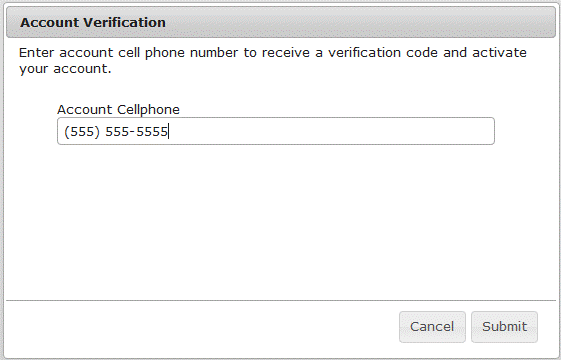The image size is (561, 360).
Task: Click the phone number (555) 555-5555 text
Action: [x=116, y=132]
